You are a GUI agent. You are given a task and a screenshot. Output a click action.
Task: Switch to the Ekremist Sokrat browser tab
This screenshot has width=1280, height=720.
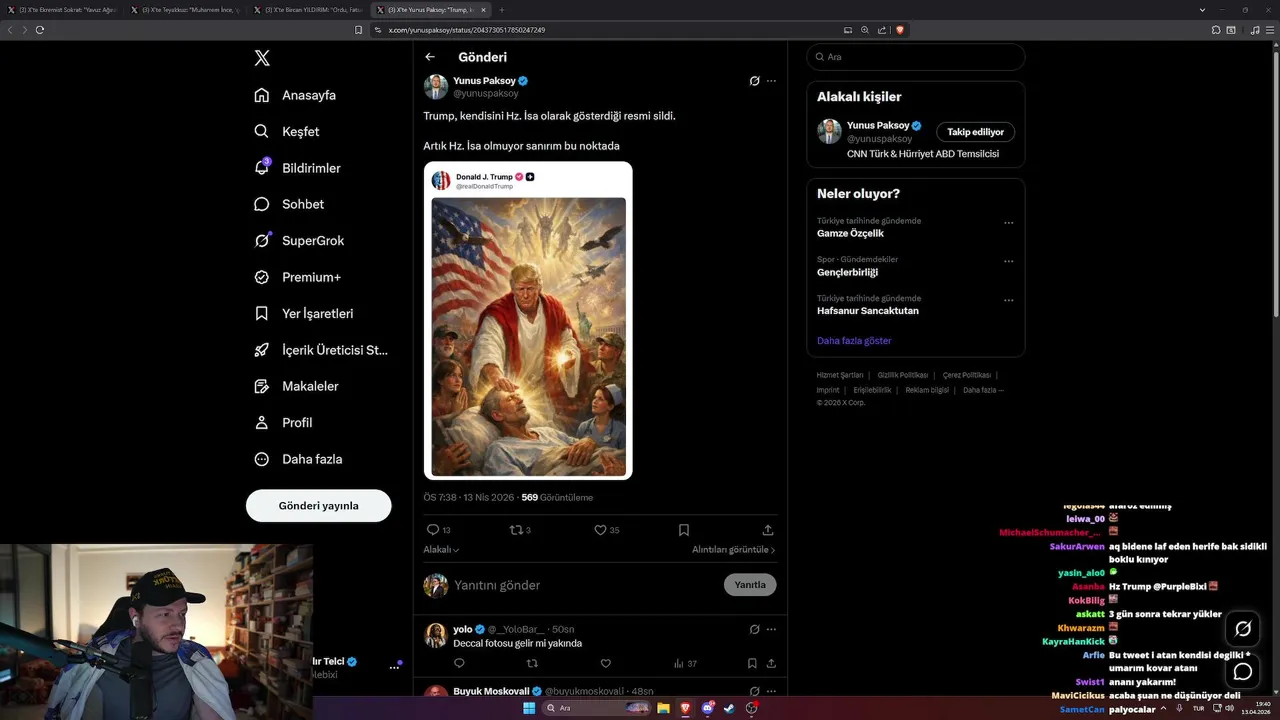(x=64, y=9)
